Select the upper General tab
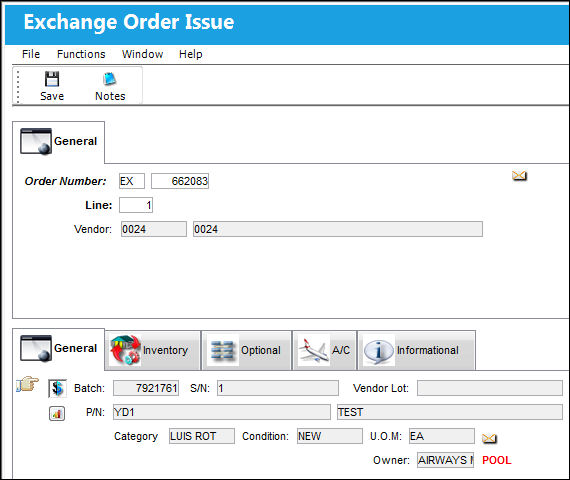This screenshot has height=480, width=570. (x=59, y=141)
